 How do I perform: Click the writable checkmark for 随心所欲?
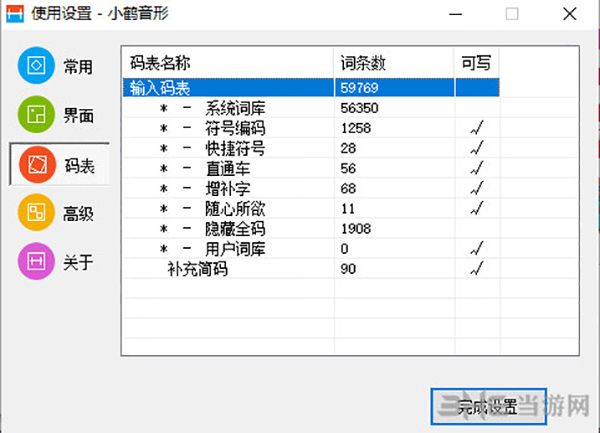[x=477, y=208]
